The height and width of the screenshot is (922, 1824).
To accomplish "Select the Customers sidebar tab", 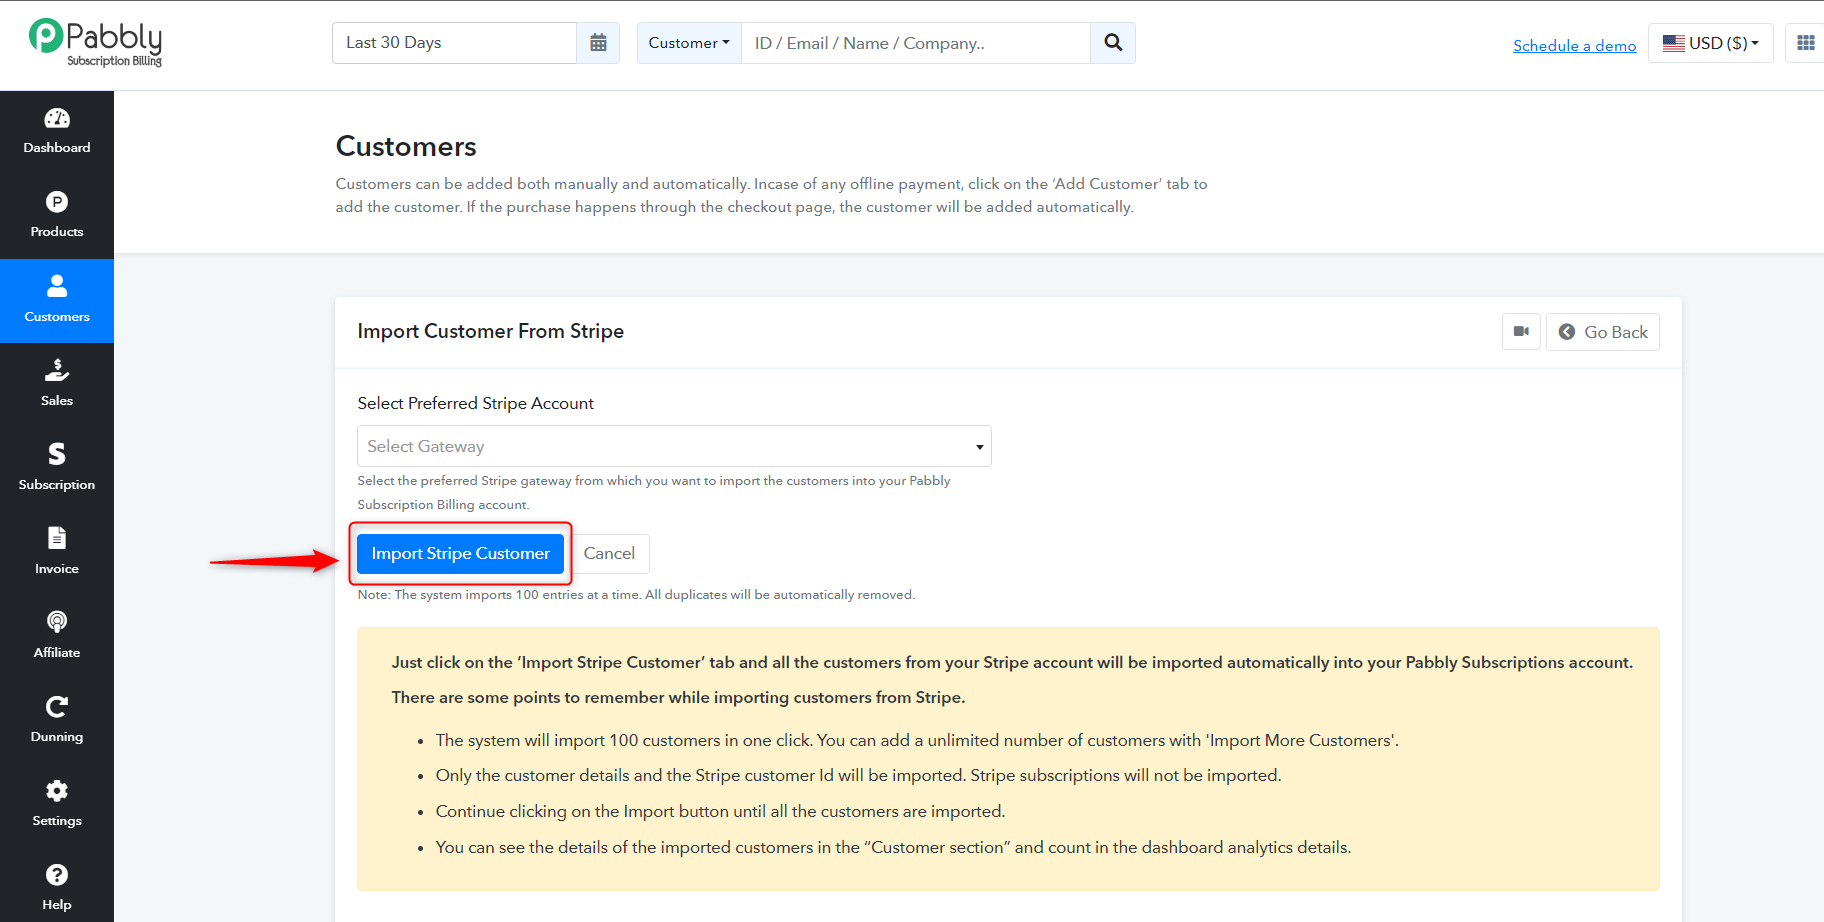I will [57, 301].
